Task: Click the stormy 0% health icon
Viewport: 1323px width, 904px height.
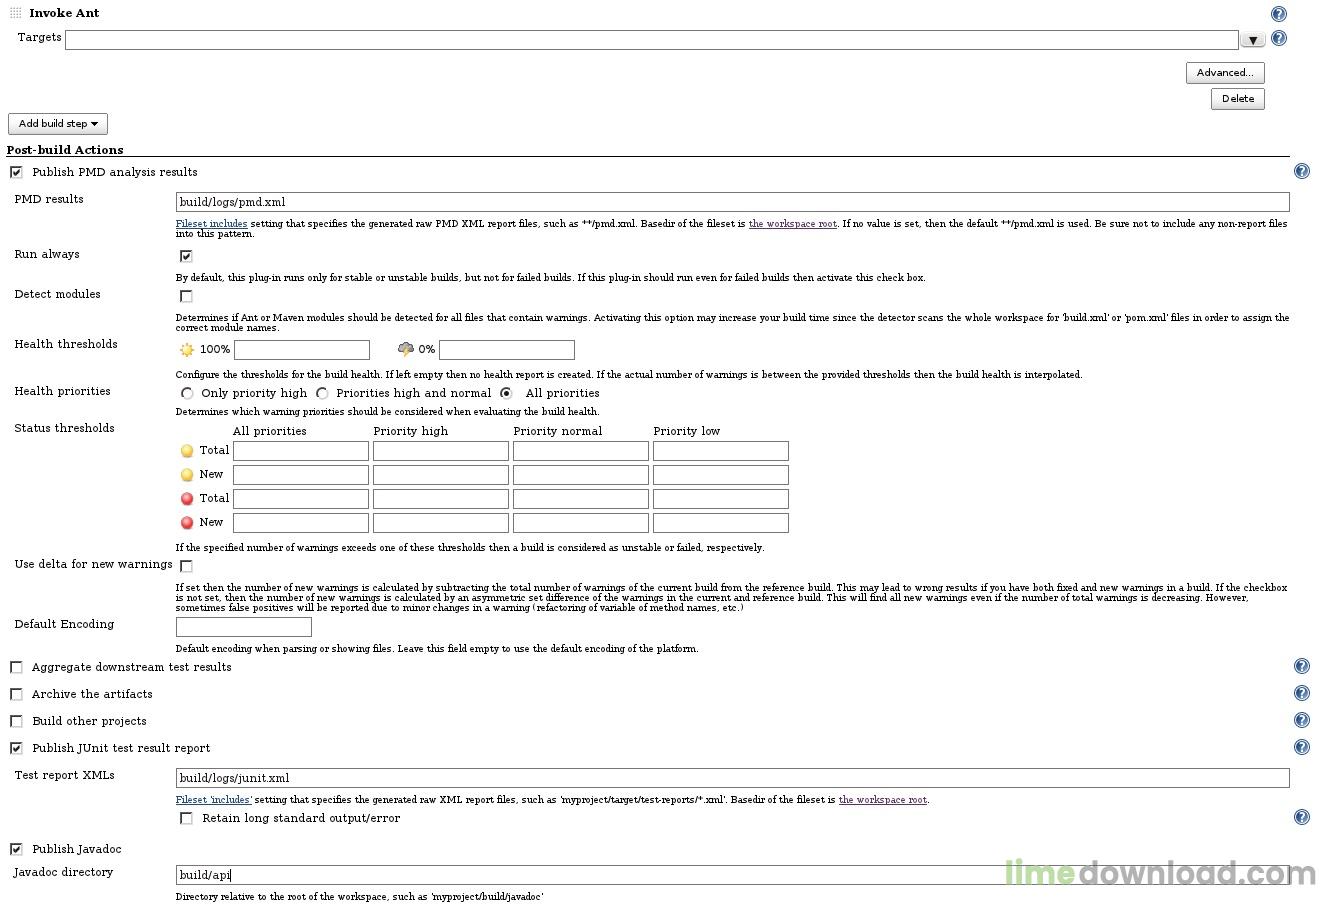Action: (x=405, y=350)
